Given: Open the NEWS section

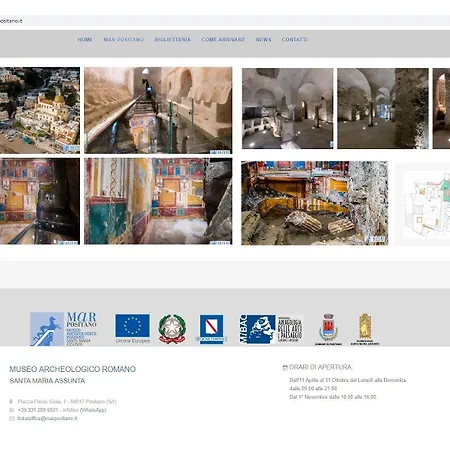Looking at the screenshot, I should (263, 39).
